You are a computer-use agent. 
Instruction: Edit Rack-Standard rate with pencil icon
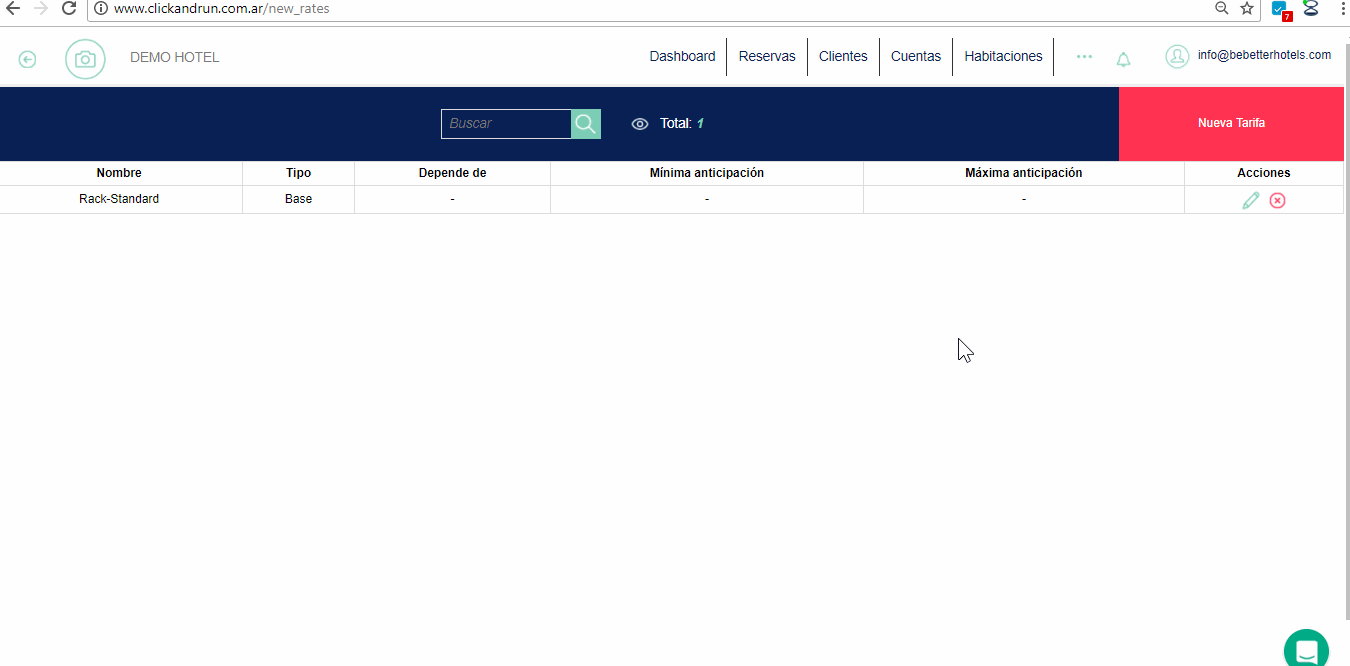pyautogui.click(x=1250, y=200)
